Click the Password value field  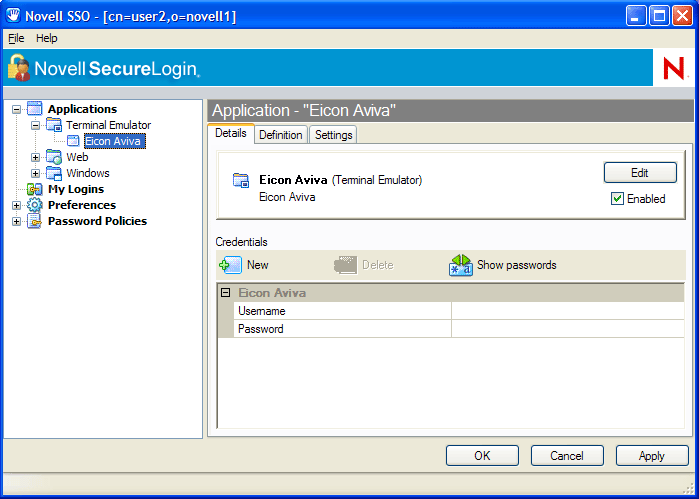pos(567,329)
